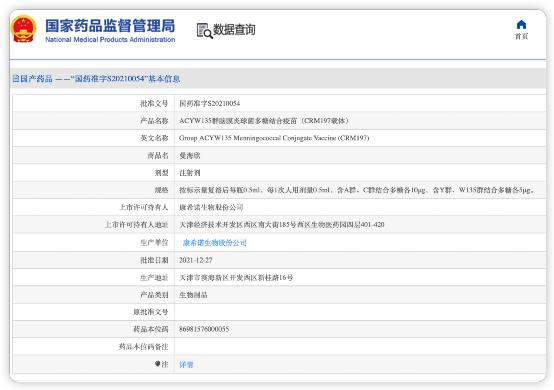
Task: Click the 剂型 row label
Action: point(161,173)
